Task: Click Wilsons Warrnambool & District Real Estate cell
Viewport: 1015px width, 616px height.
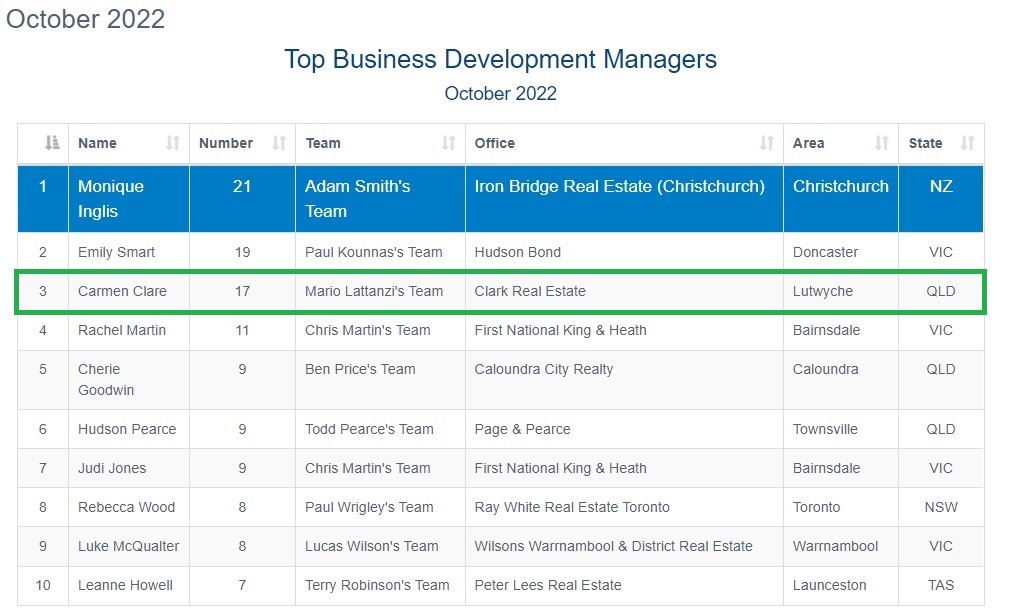Action: click(624, 547)
